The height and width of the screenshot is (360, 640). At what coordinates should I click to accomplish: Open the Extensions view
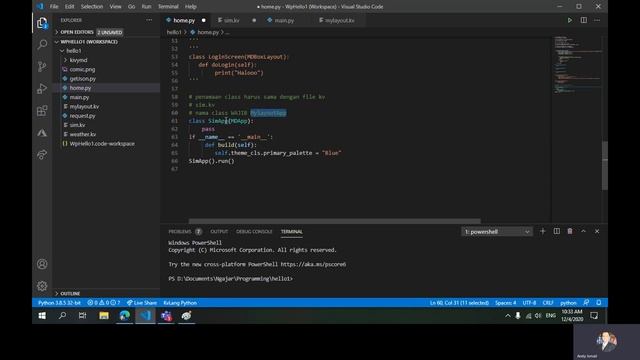point(42,111)
